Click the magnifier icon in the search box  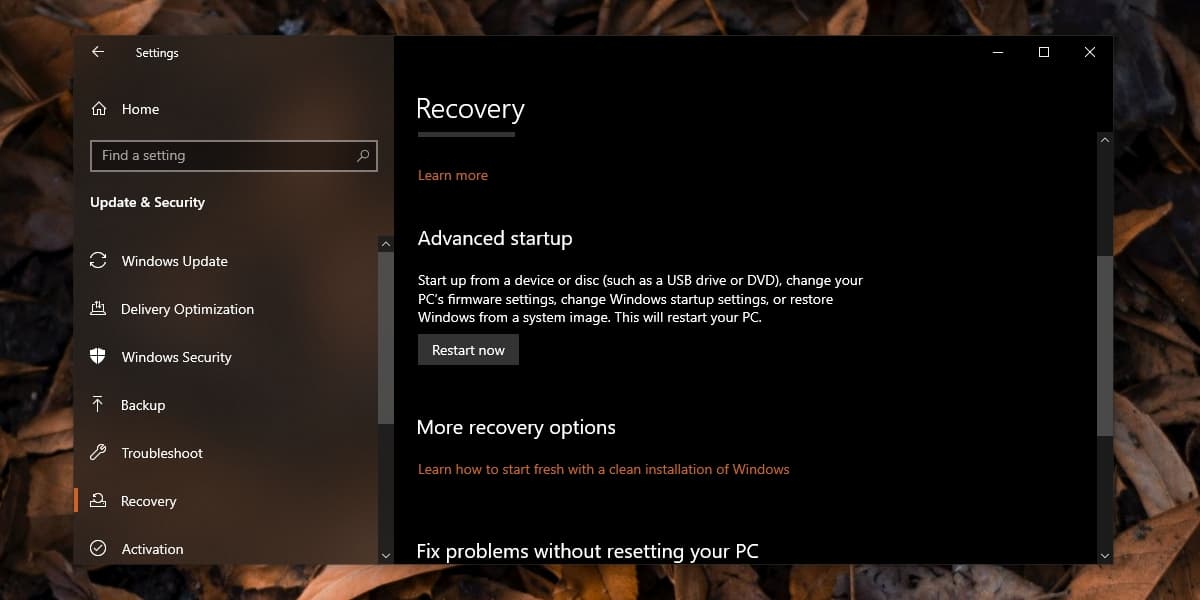364,156
